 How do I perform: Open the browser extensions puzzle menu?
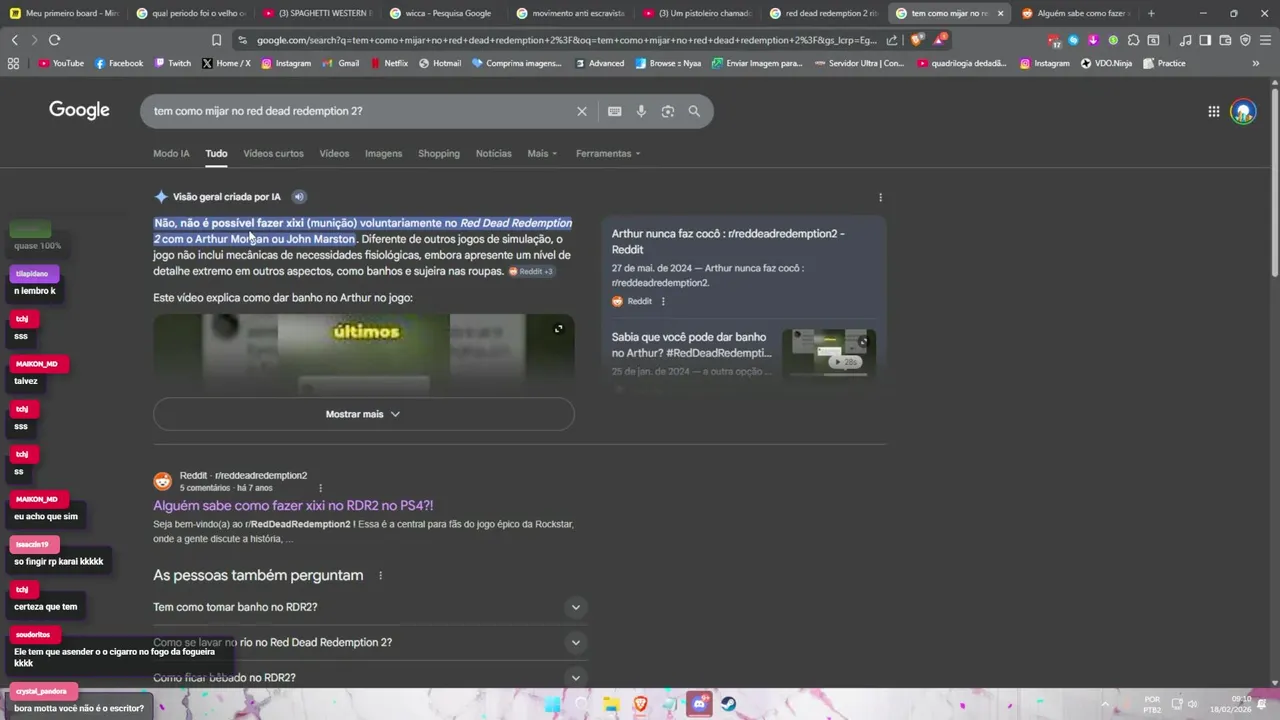tap(1133, 40)
